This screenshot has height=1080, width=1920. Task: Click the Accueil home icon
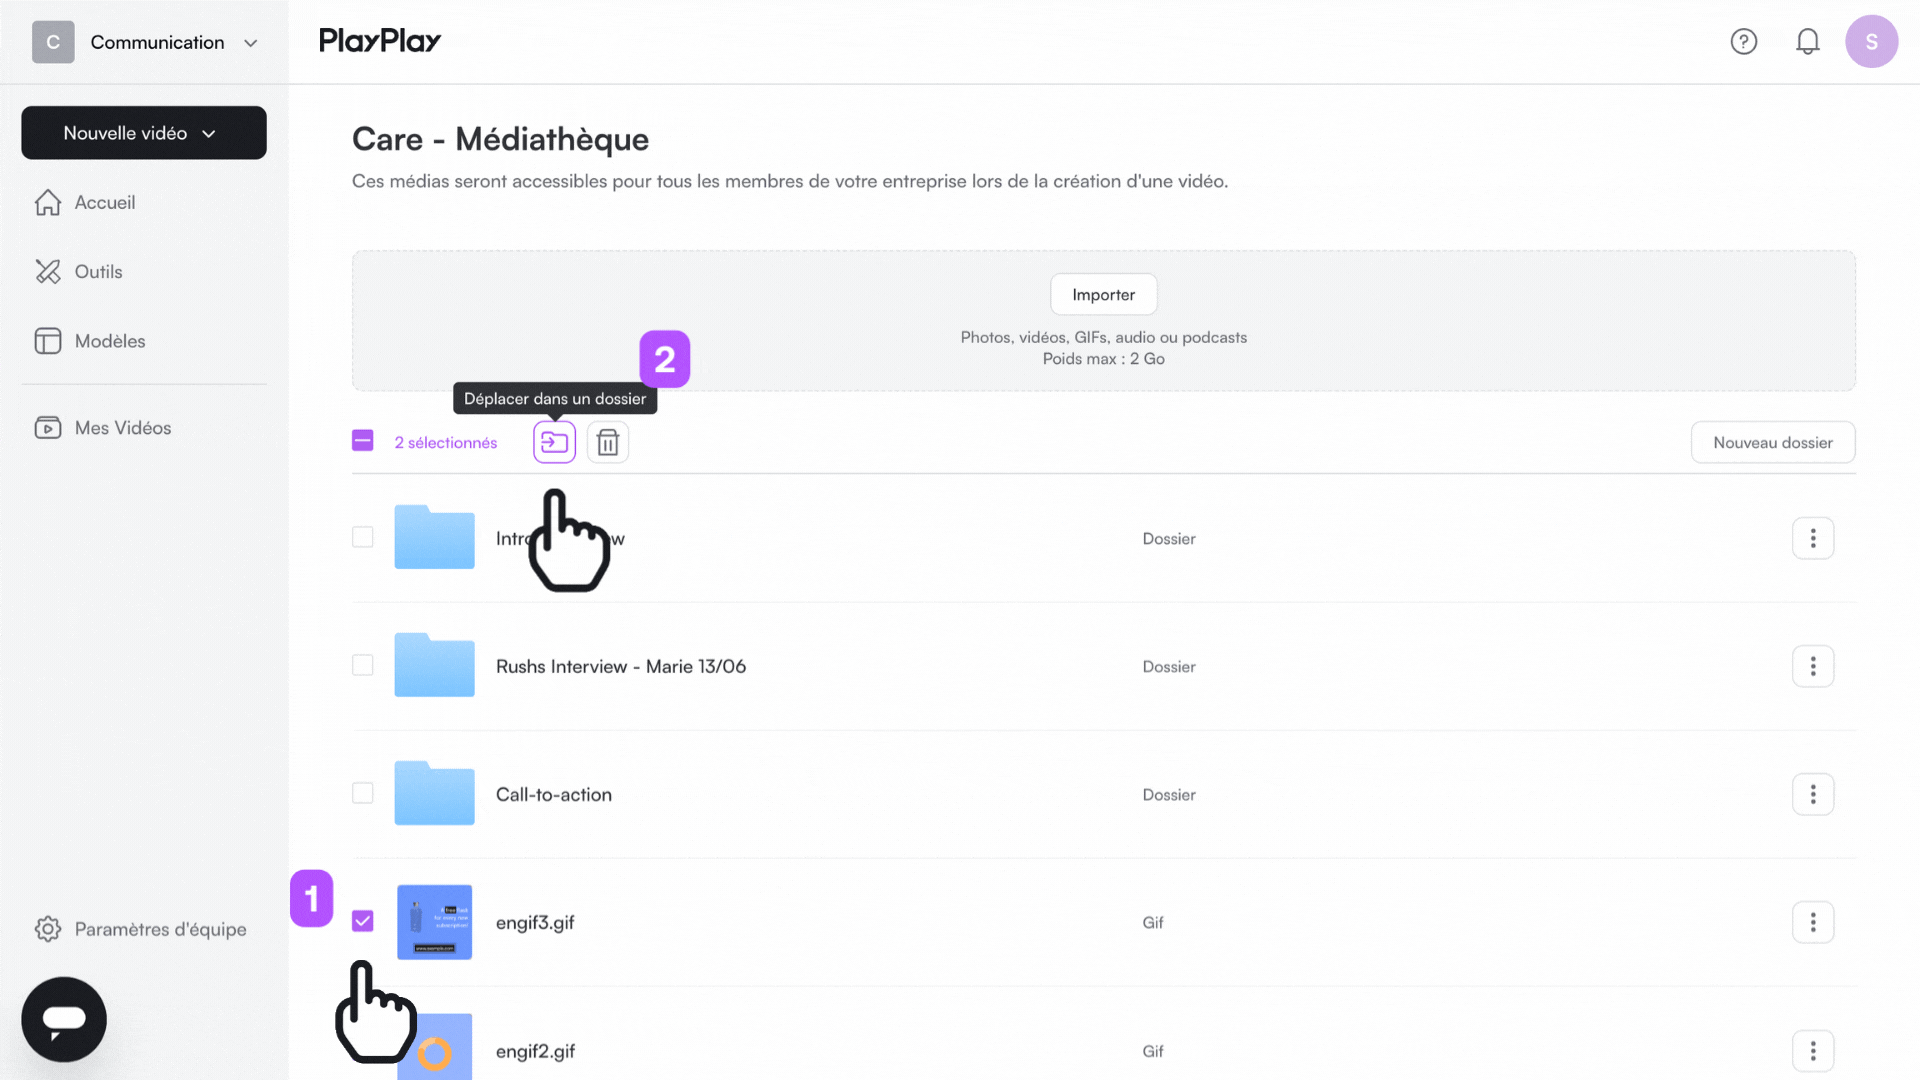click(48, 202)
